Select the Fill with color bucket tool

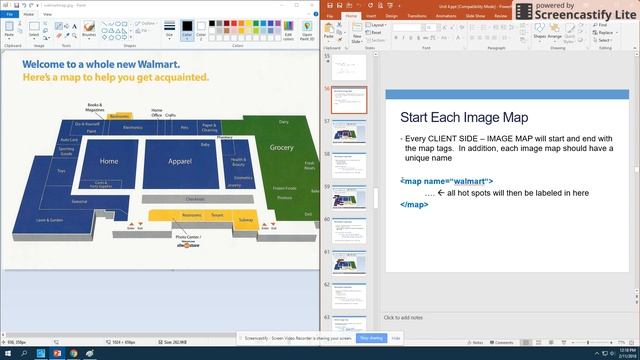(x=67, y=26)
